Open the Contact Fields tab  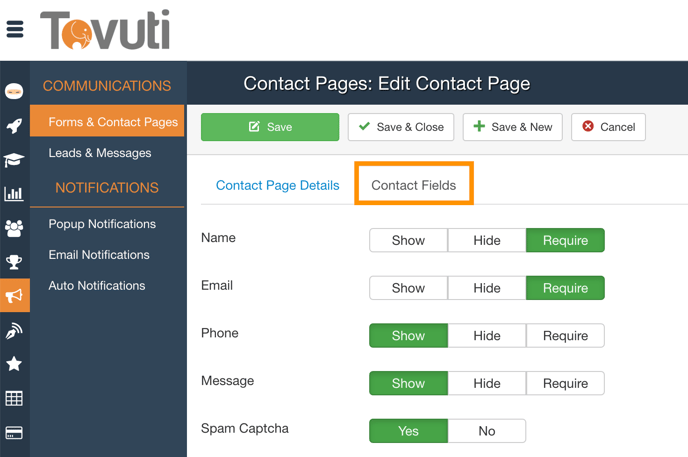413,185
